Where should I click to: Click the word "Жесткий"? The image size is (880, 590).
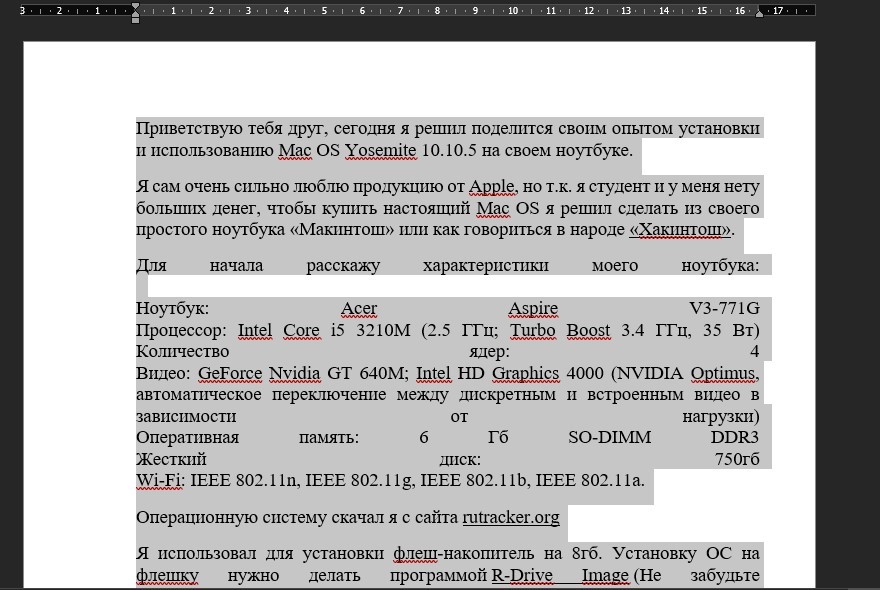(x=171, y=459)
